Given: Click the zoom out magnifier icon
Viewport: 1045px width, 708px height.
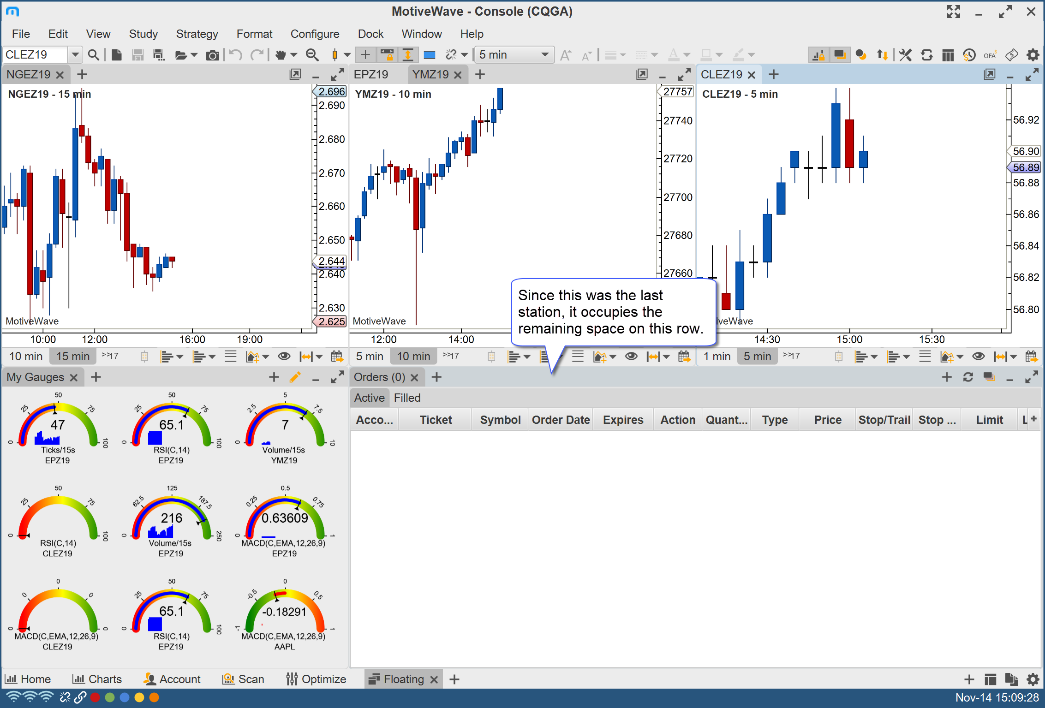Looking at the screenshot, I should [312, 55].
